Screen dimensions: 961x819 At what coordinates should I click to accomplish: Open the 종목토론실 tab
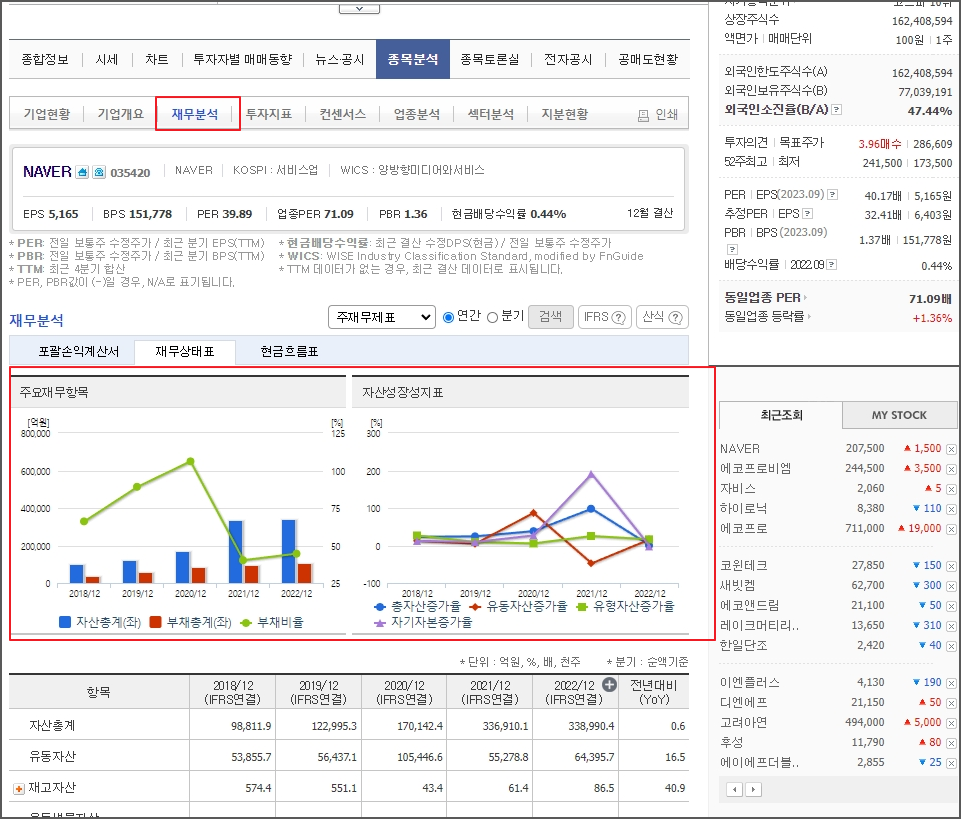(x=490, y=59)
